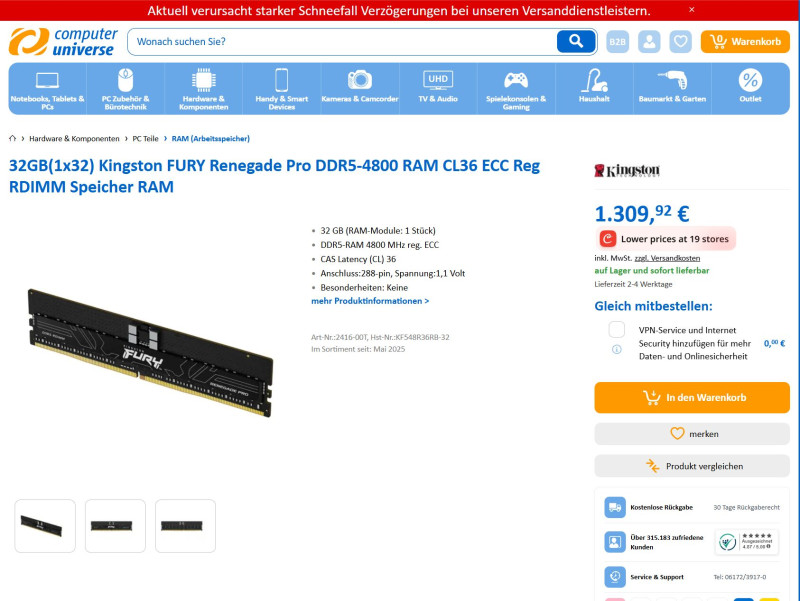The height and width of the screenshot is (601, 800).
Task: Click Produkt vergleichen button
Action: pyautogui.click(x=692, y=466)
